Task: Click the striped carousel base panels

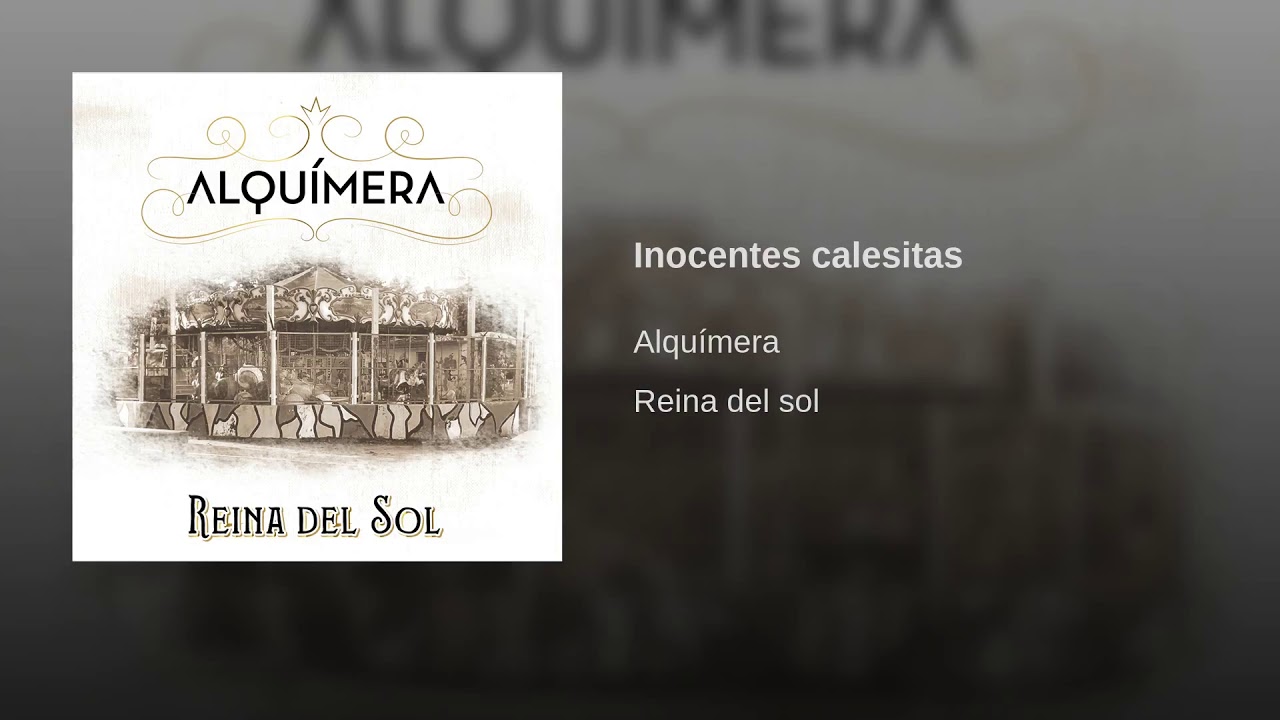Action: click(320, 418)
